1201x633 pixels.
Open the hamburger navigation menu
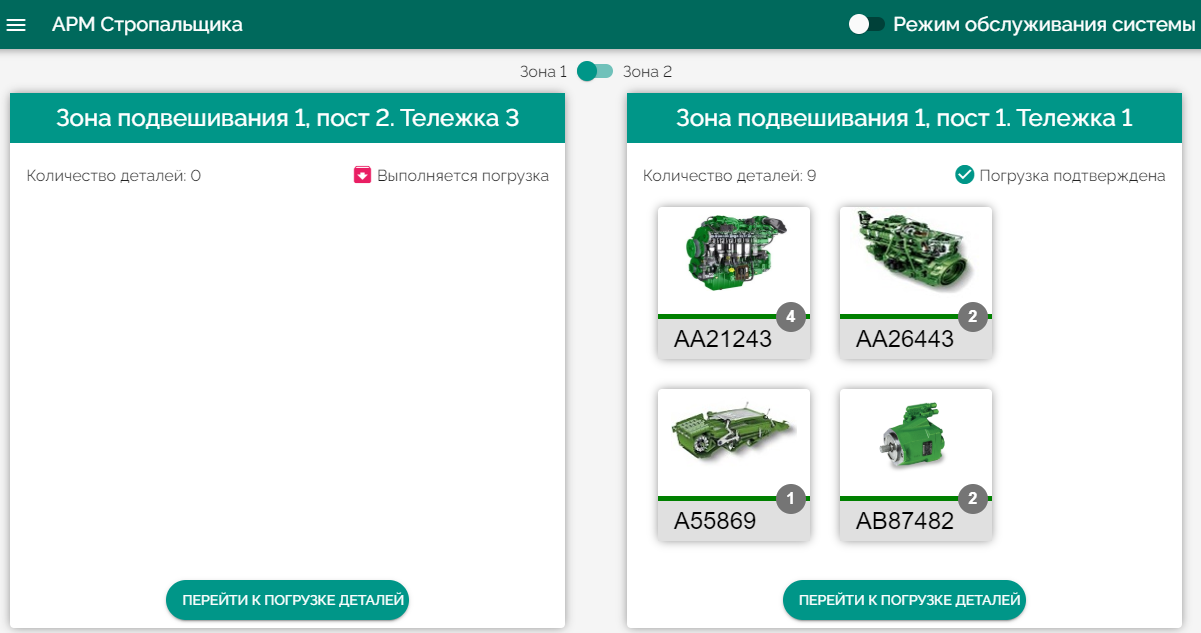(16, 25)
